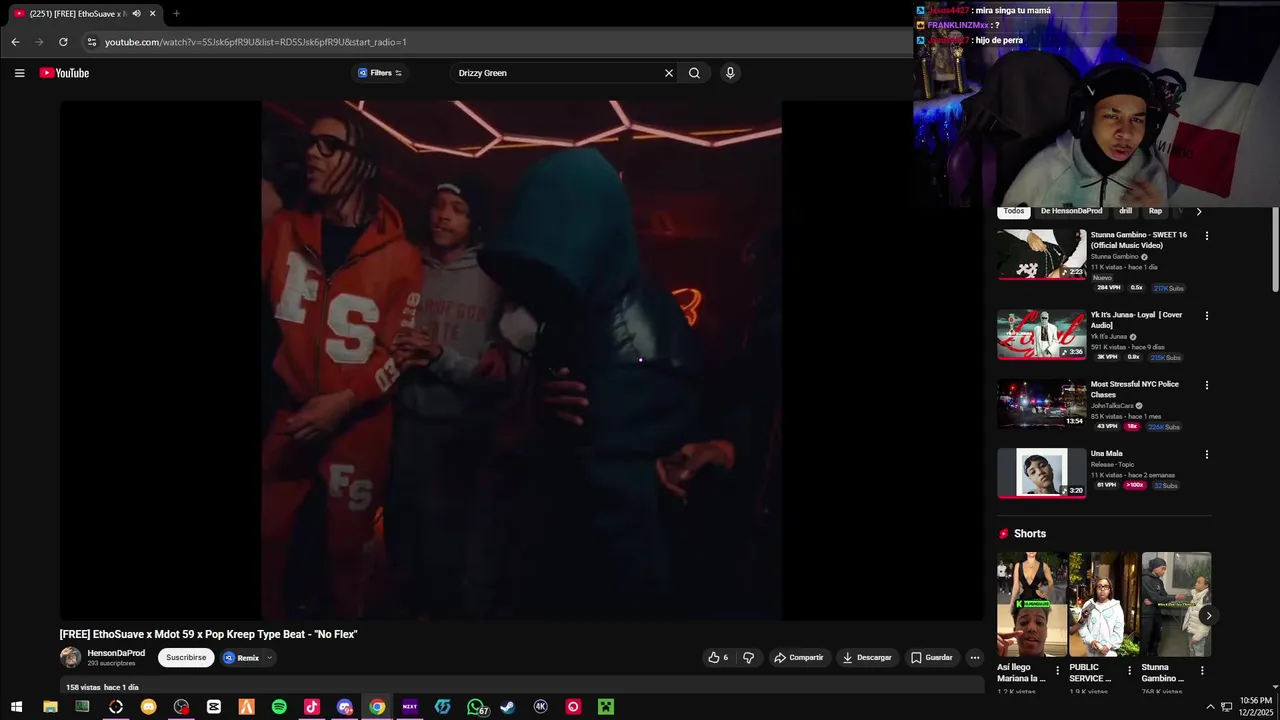Open WhatsApp from the taskbar

pyautogui.click(x=476, y=707)
